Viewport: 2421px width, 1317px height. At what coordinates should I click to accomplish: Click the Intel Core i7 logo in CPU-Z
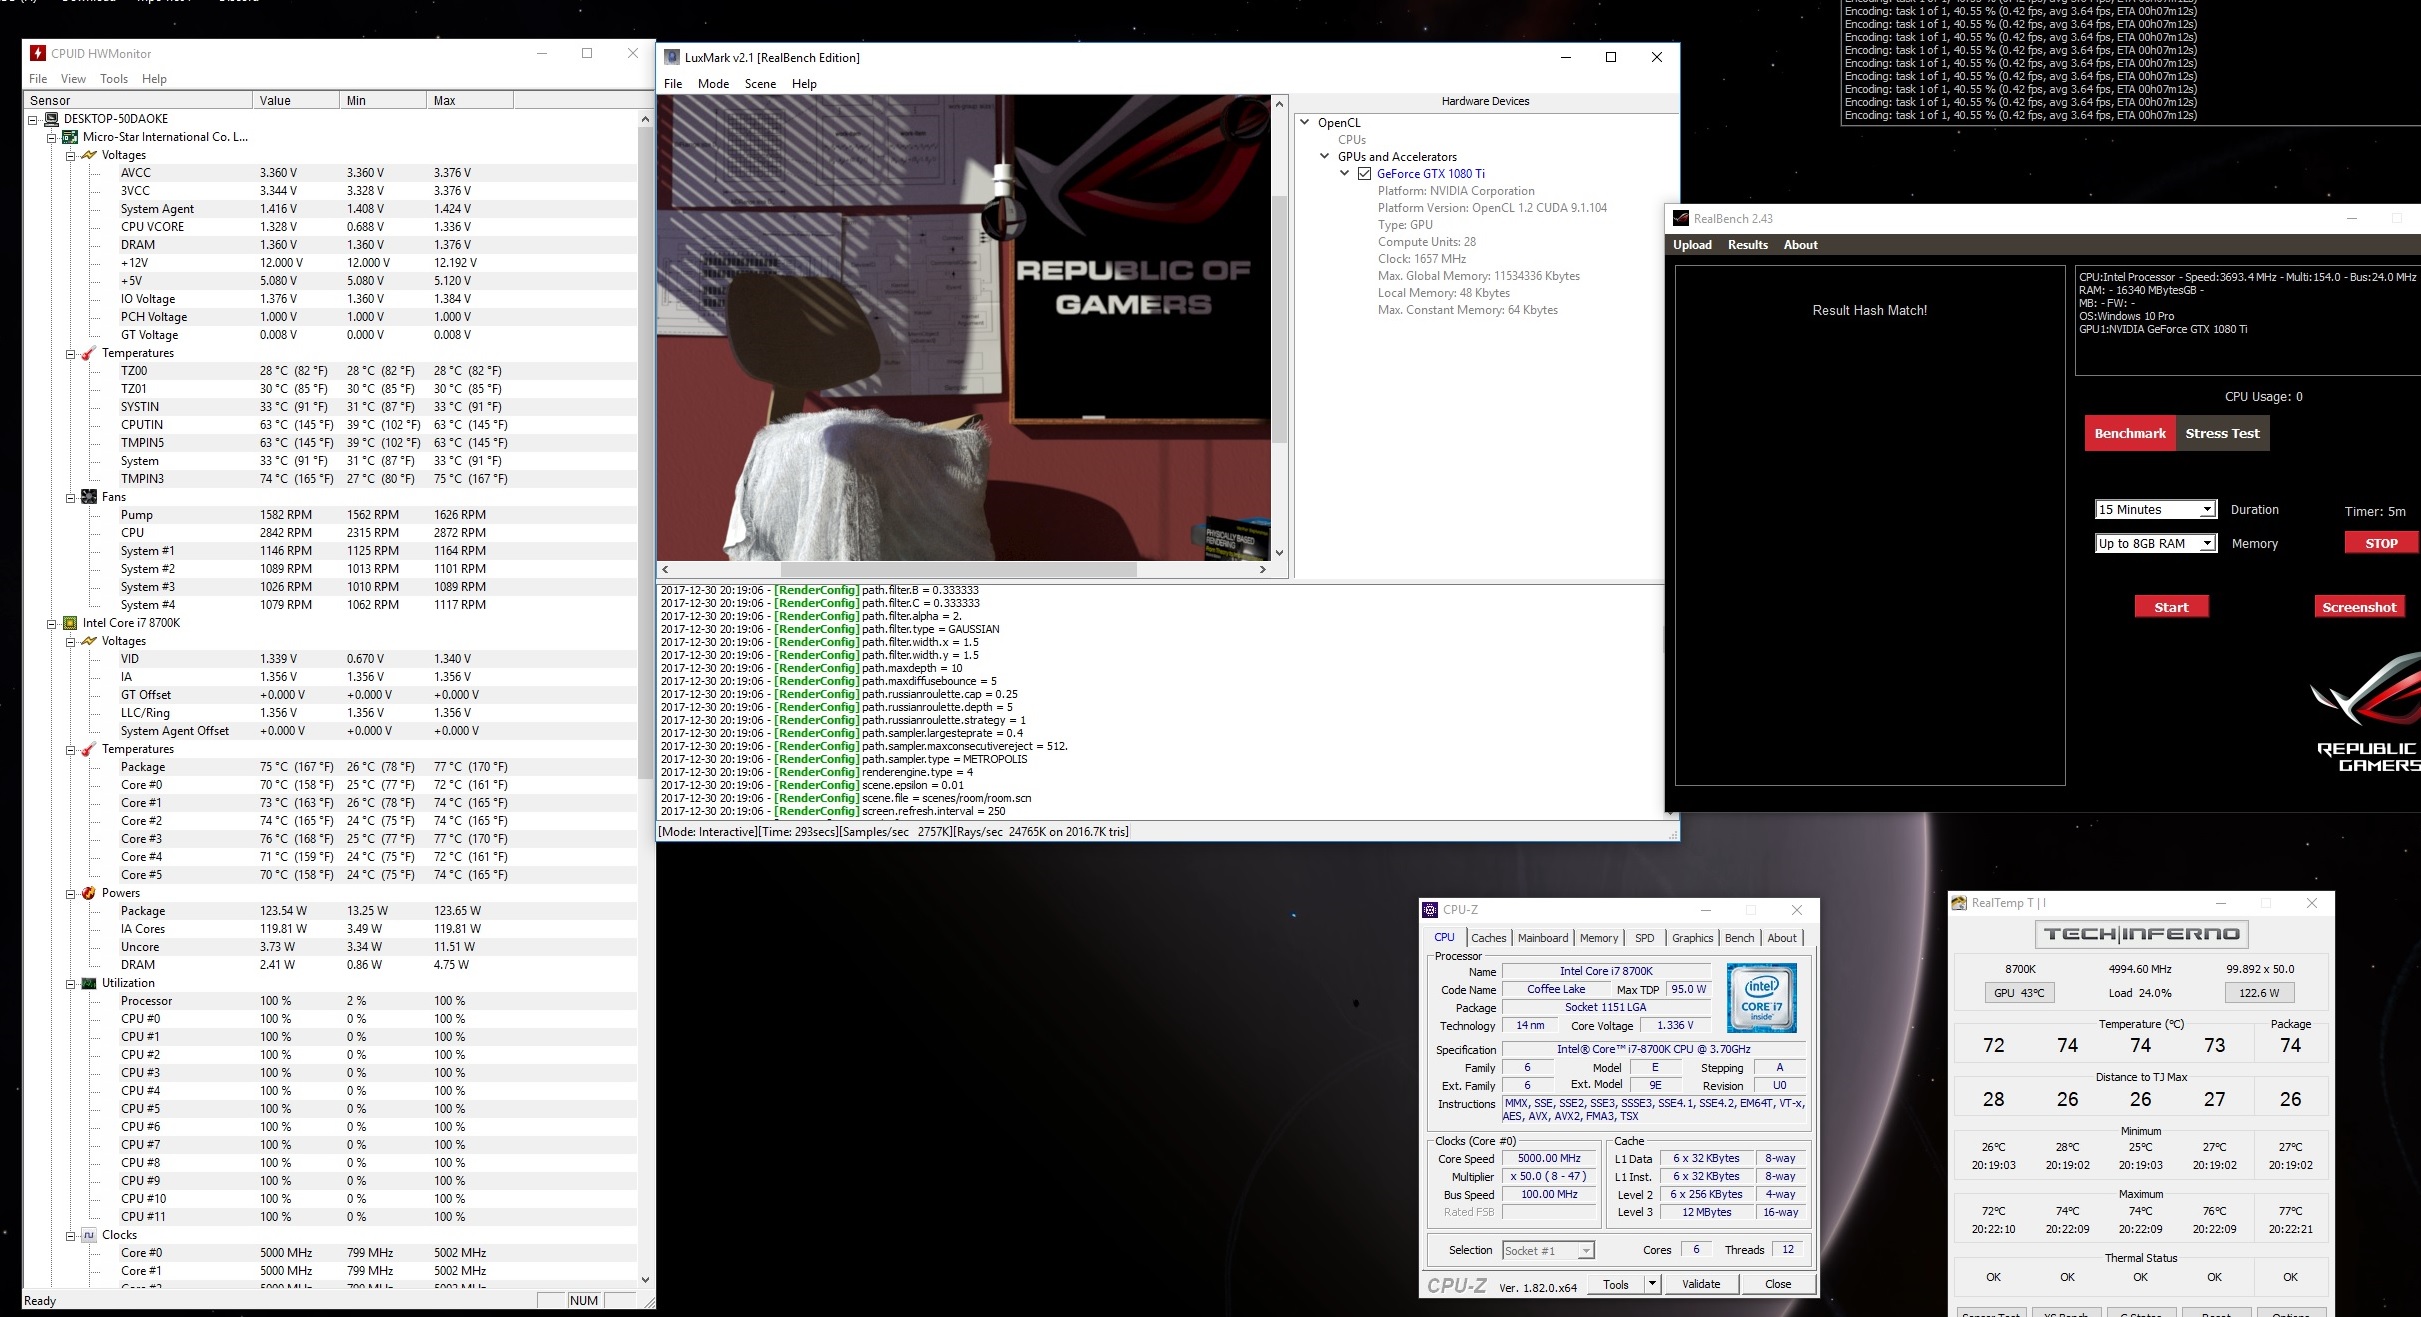[x=1761, y=997]
